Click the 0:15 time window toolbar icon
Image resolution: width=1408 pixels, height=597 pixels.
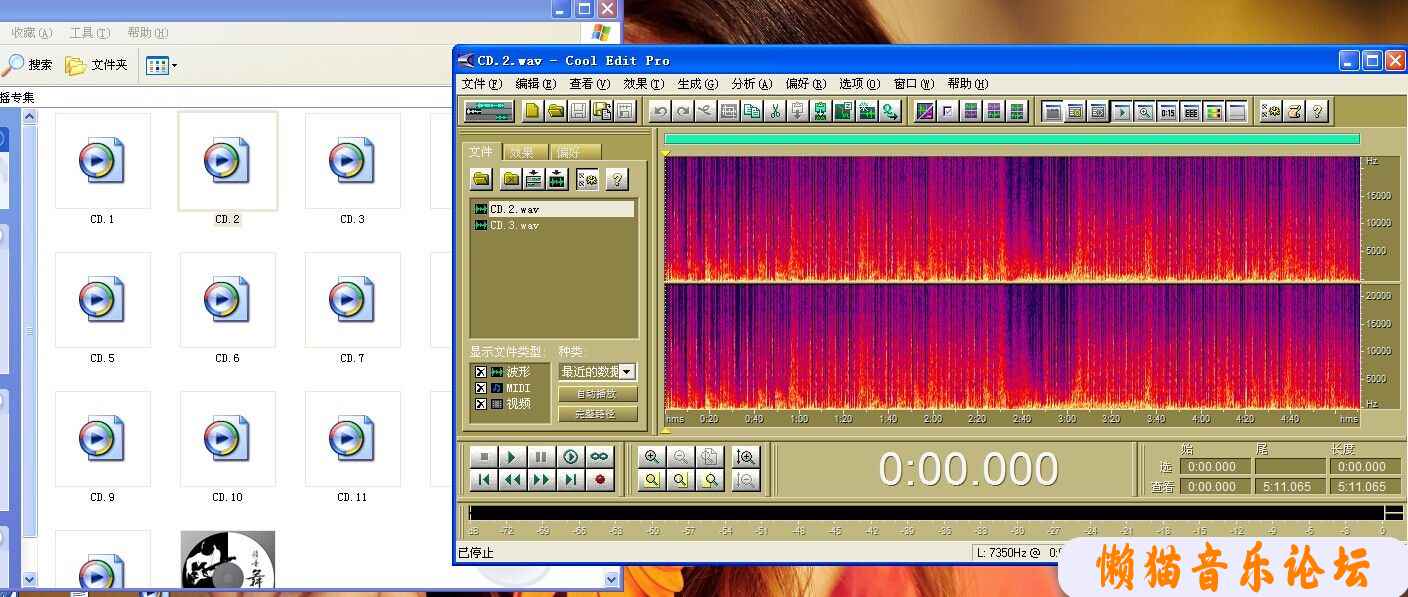click(1167, 111)
